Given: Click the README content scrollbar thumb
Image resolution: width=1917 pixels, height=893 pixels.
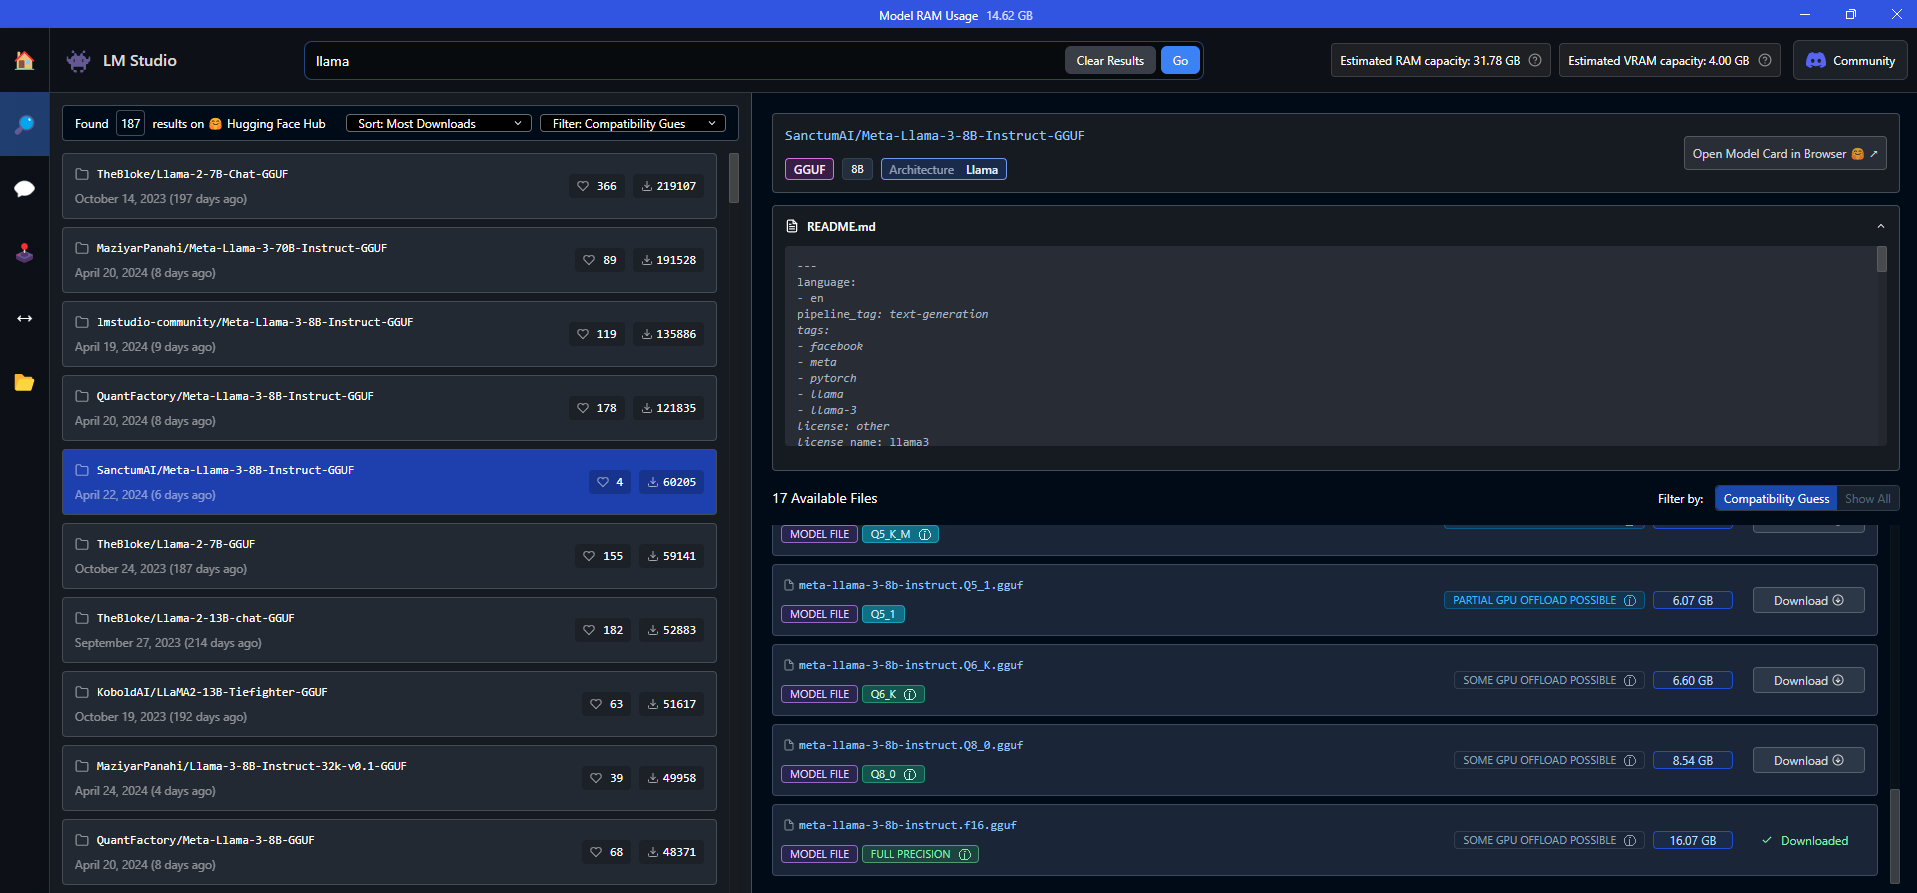Looking at the screenshot, I should click(x=1882, y=260).
